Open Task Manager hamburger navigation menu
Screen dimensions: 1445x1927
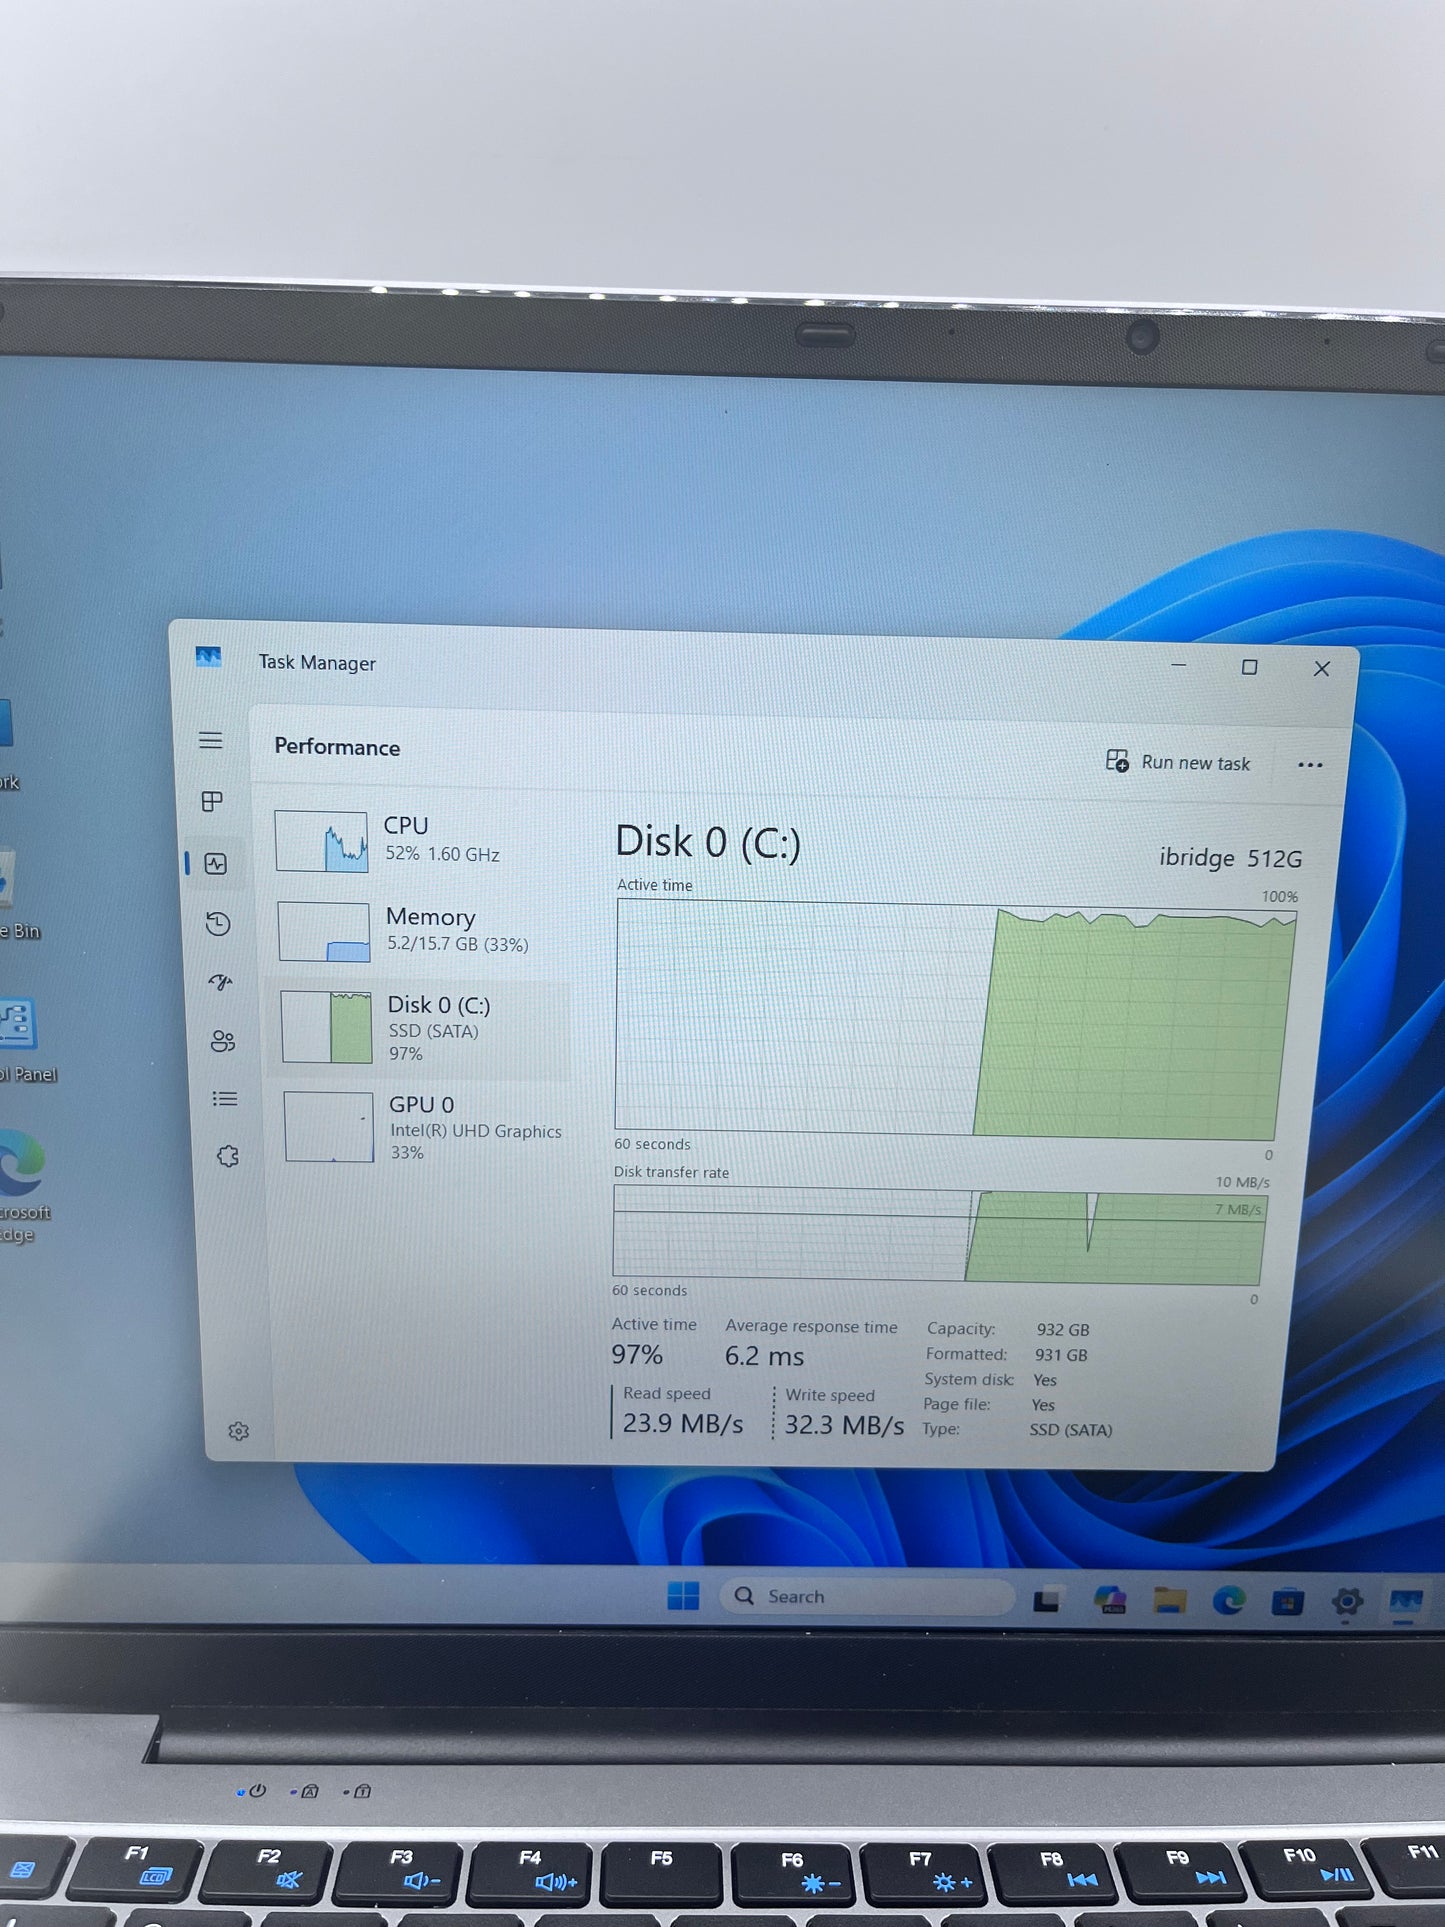210,741
